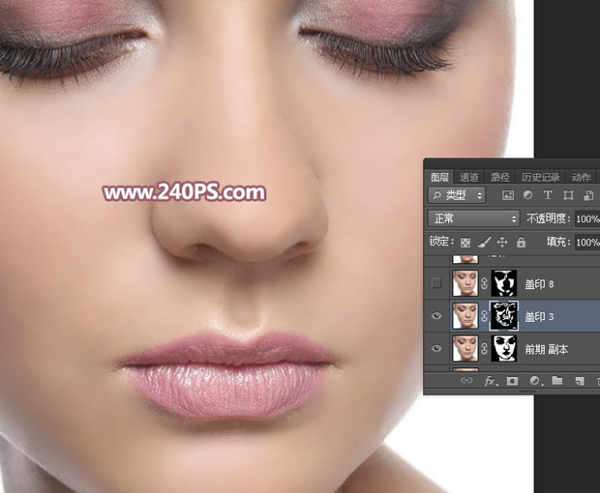This screenshot has width=600, height=493.
Task: Create new adjustment layer icon
Action: pos(535,381)
